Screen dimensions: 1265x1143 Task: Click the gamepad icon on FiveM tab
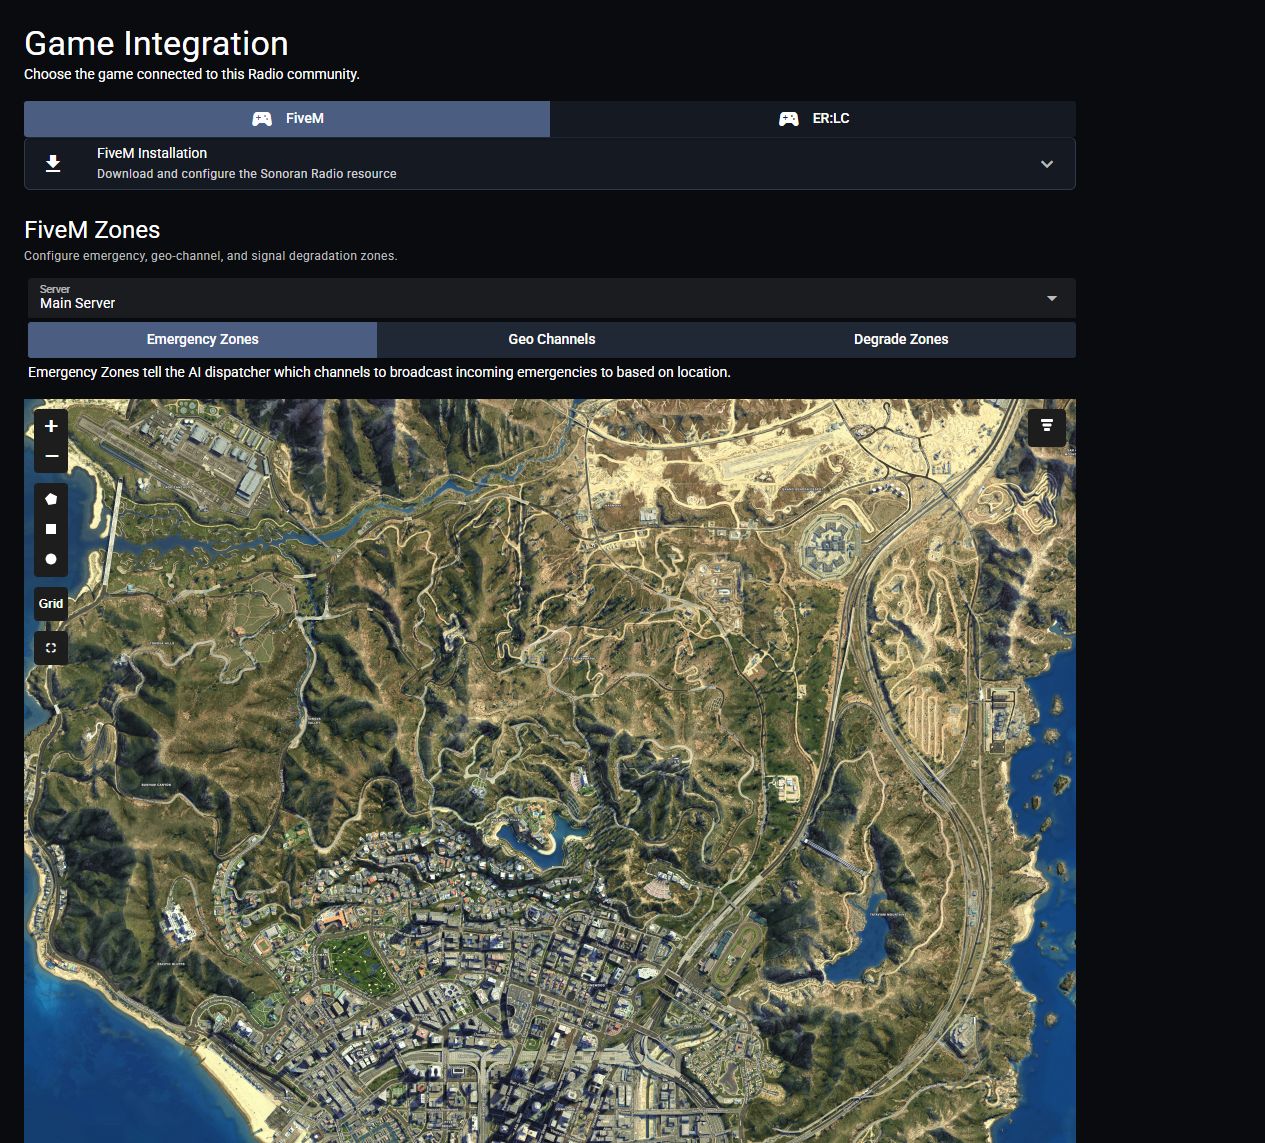click(262, 118)
